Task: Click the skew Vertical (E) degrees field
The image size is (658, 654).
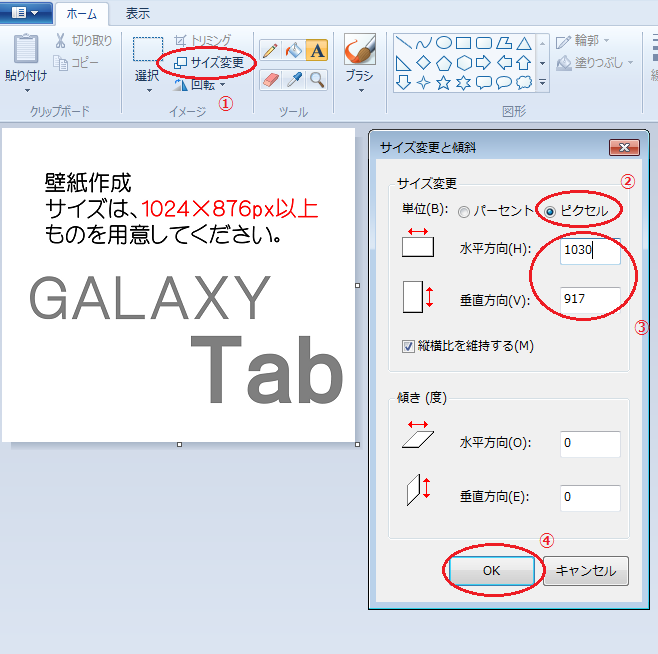Action: [x=590, y=498]
